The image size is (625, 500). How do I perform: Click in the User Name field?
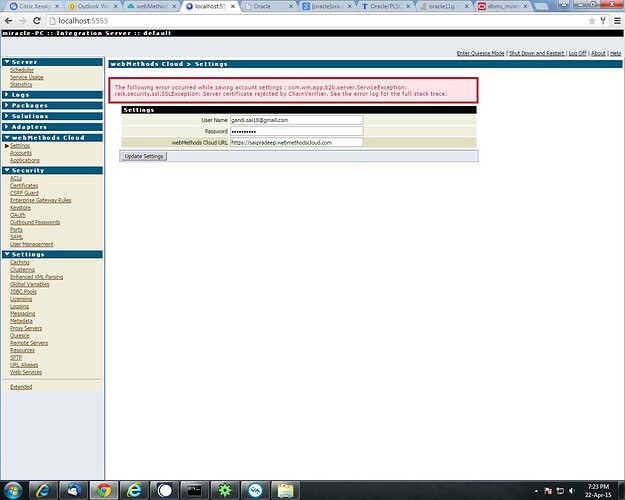[x=297, y=120]
